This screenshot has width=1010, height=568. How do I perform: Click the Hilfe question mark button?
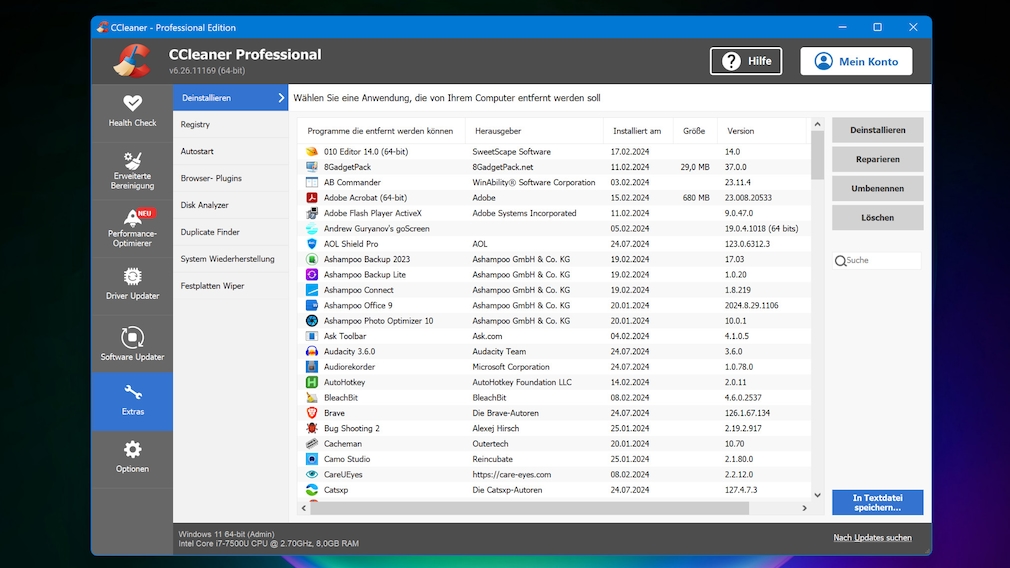click(746, 61)
